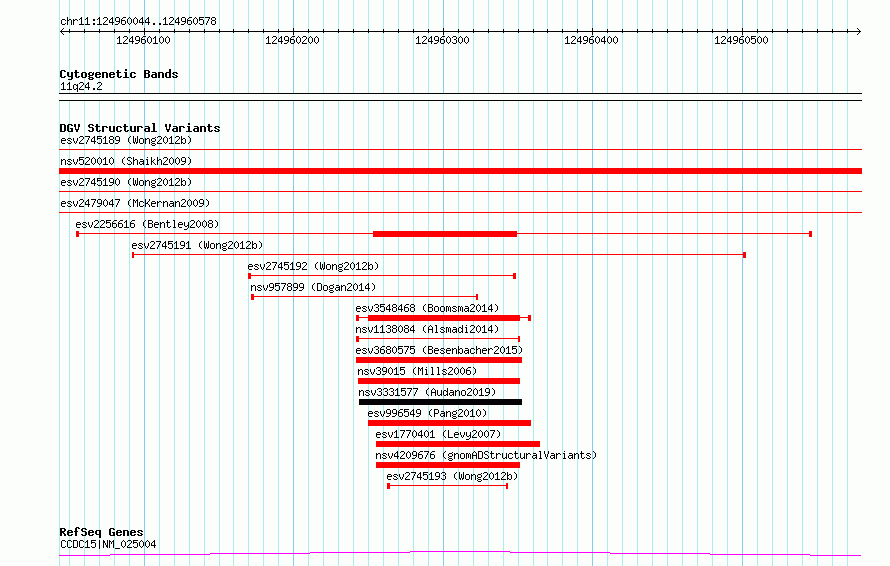Click the thick red segment of esv2256616
The image size is (890, 566).
coord(445,234)
